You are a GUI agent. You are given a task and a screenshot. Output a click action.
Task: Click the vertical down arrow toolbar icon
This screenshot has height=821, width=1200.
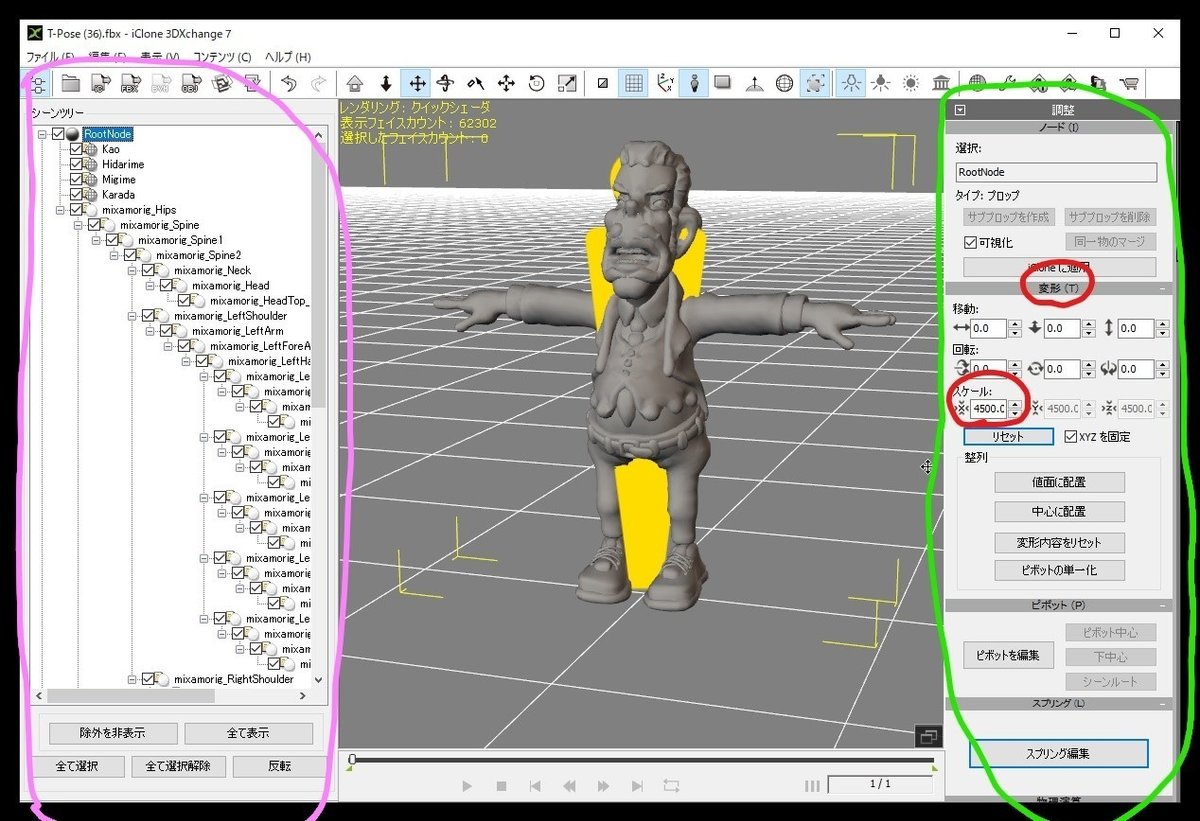pyautogui.click(x=386, y=84)
